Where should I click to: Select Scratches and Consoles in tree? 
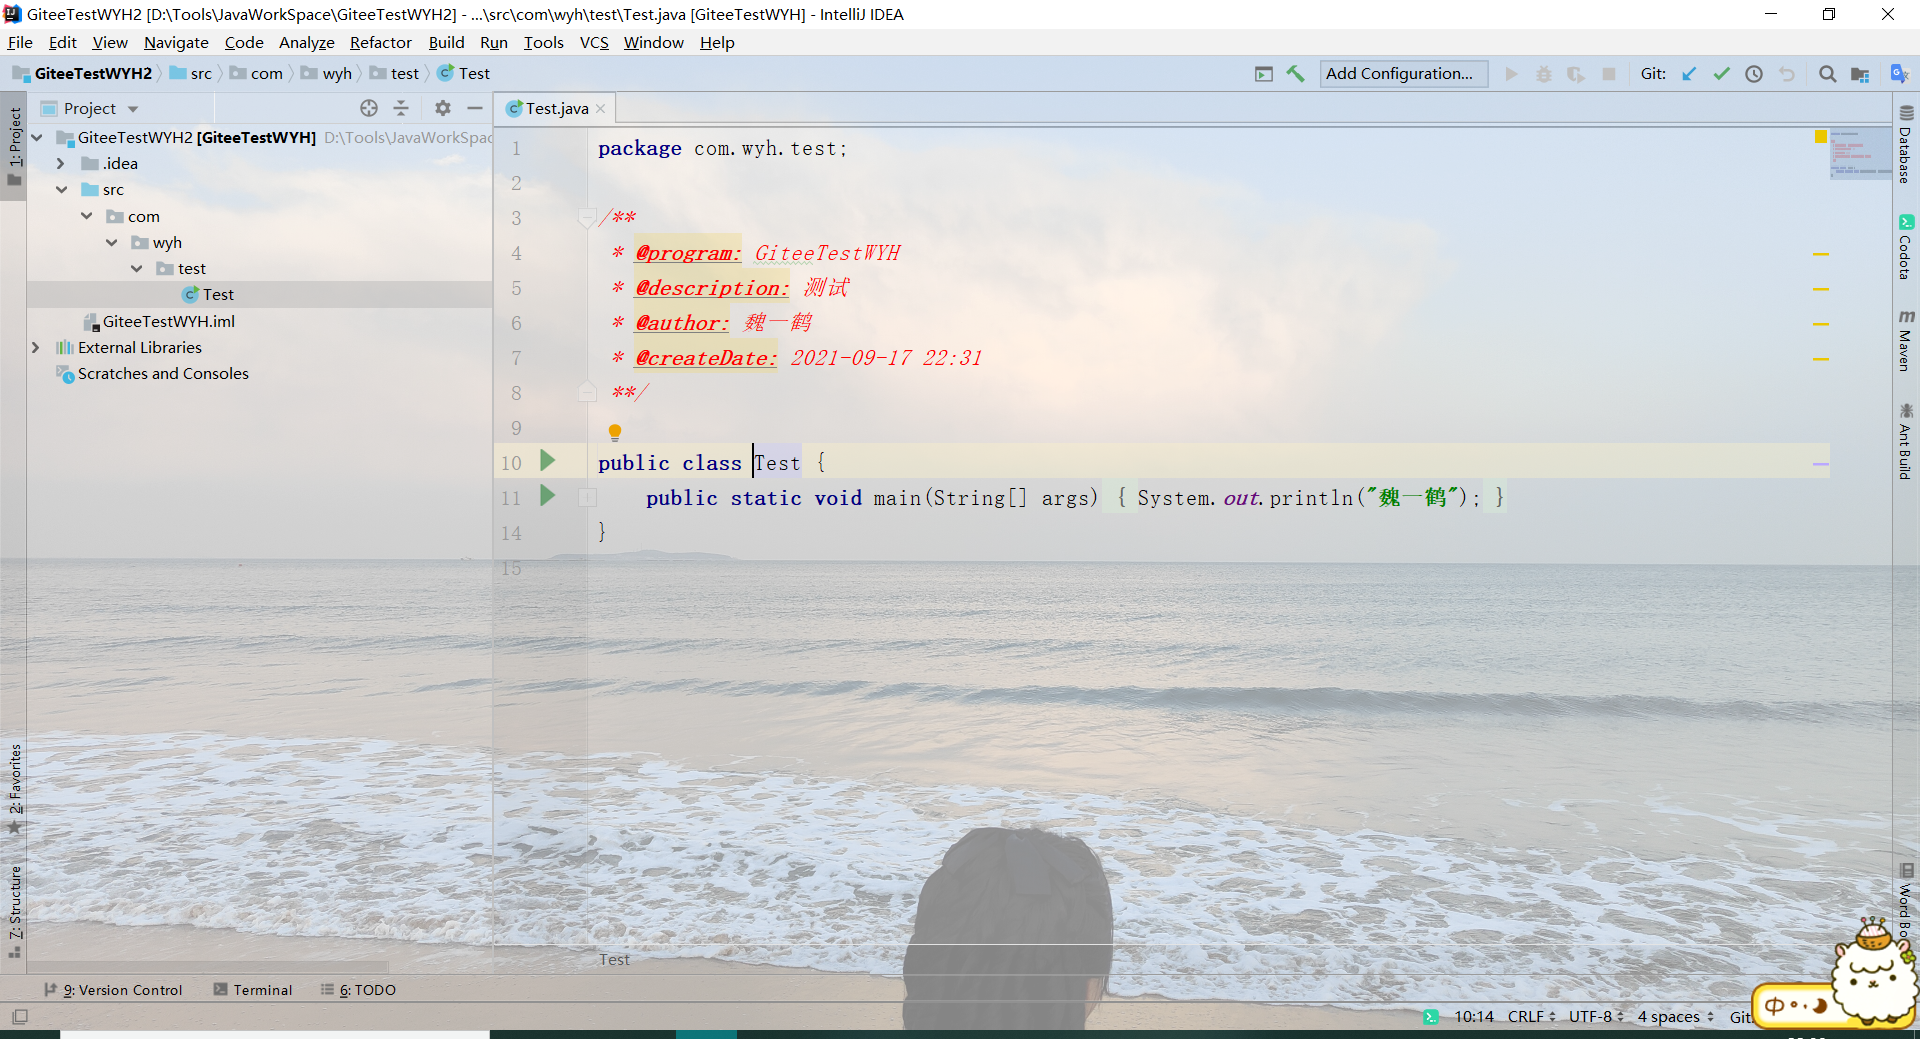pyautogui.click(x=153, y=373)
